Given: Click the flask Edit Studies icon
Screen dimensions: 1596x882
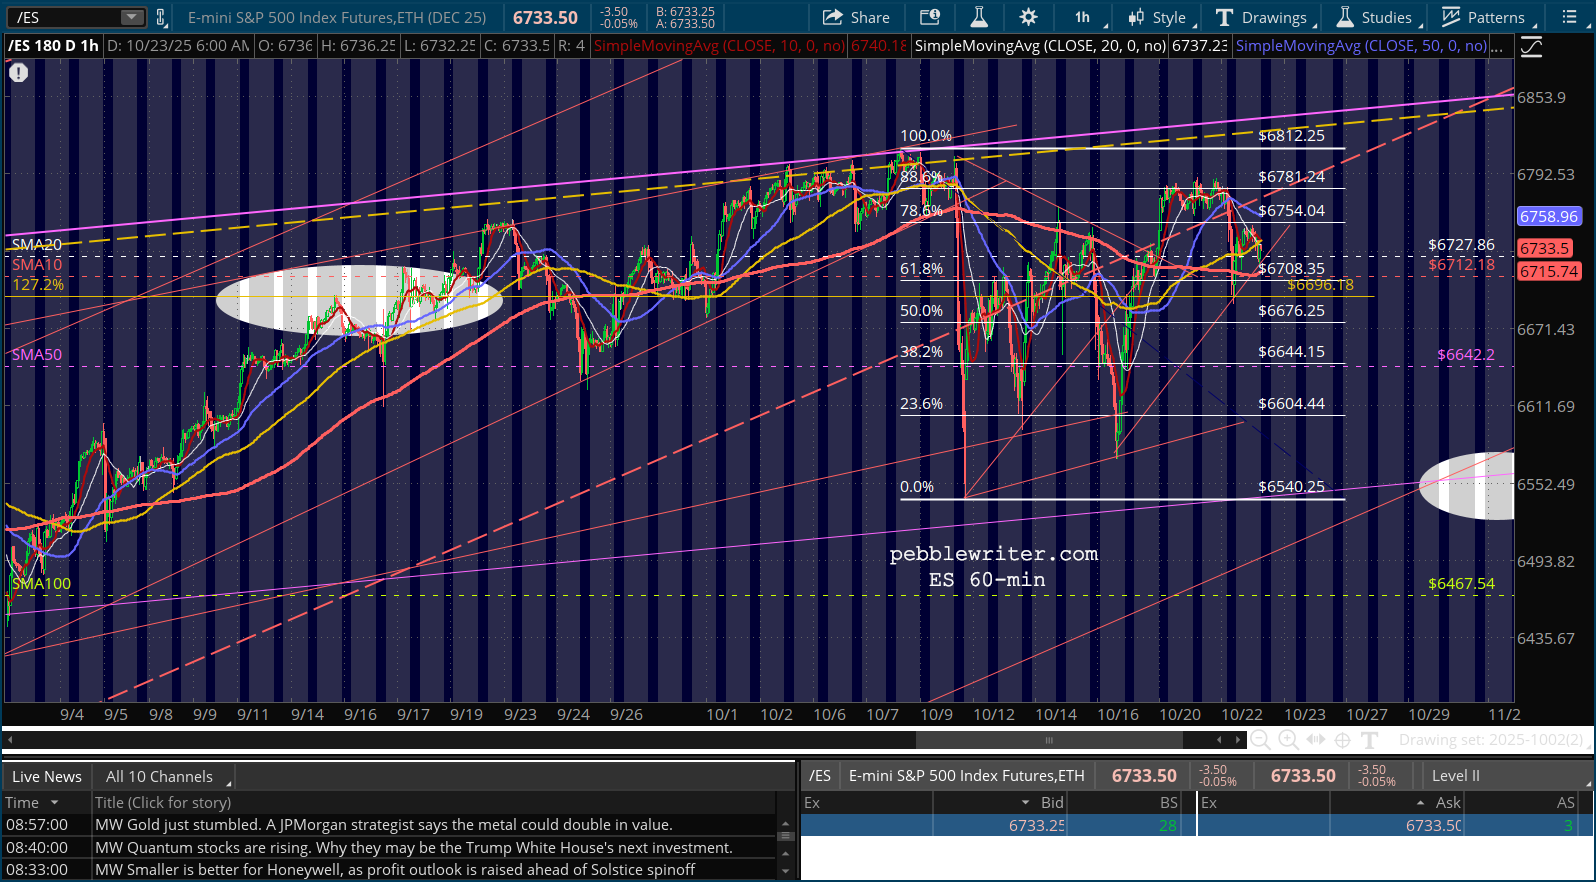Looking at the screenshot, I should [979, 17].
